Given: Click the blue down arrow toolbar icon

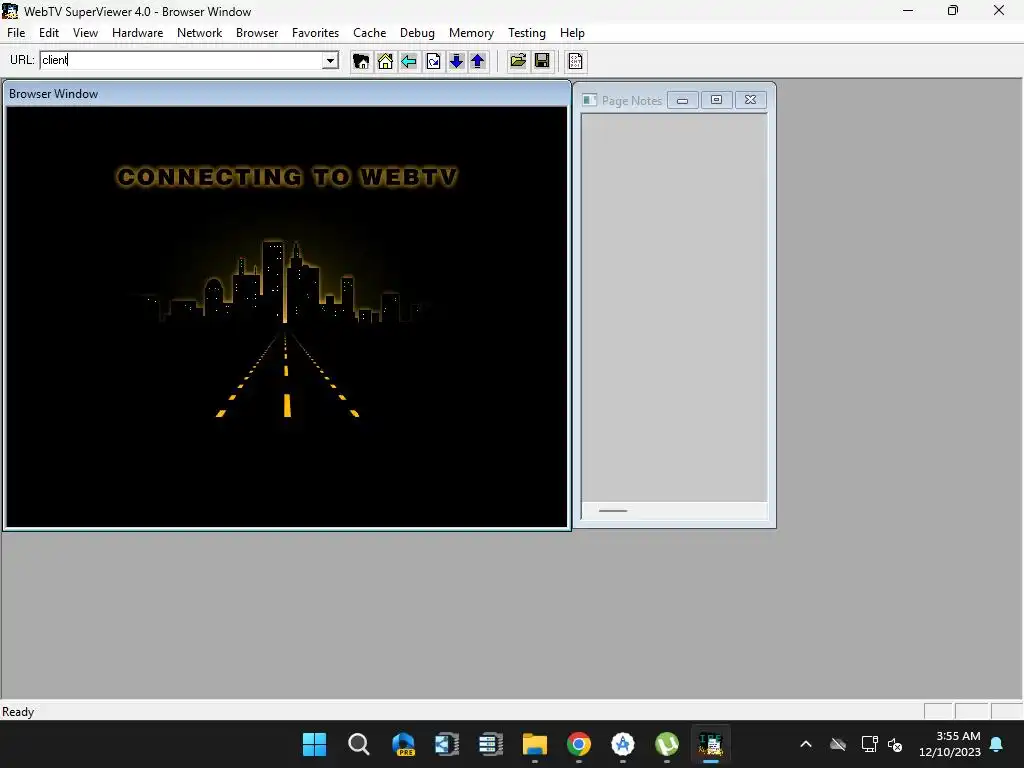Looking at the screenshot, I should click(x=456, y=61).
